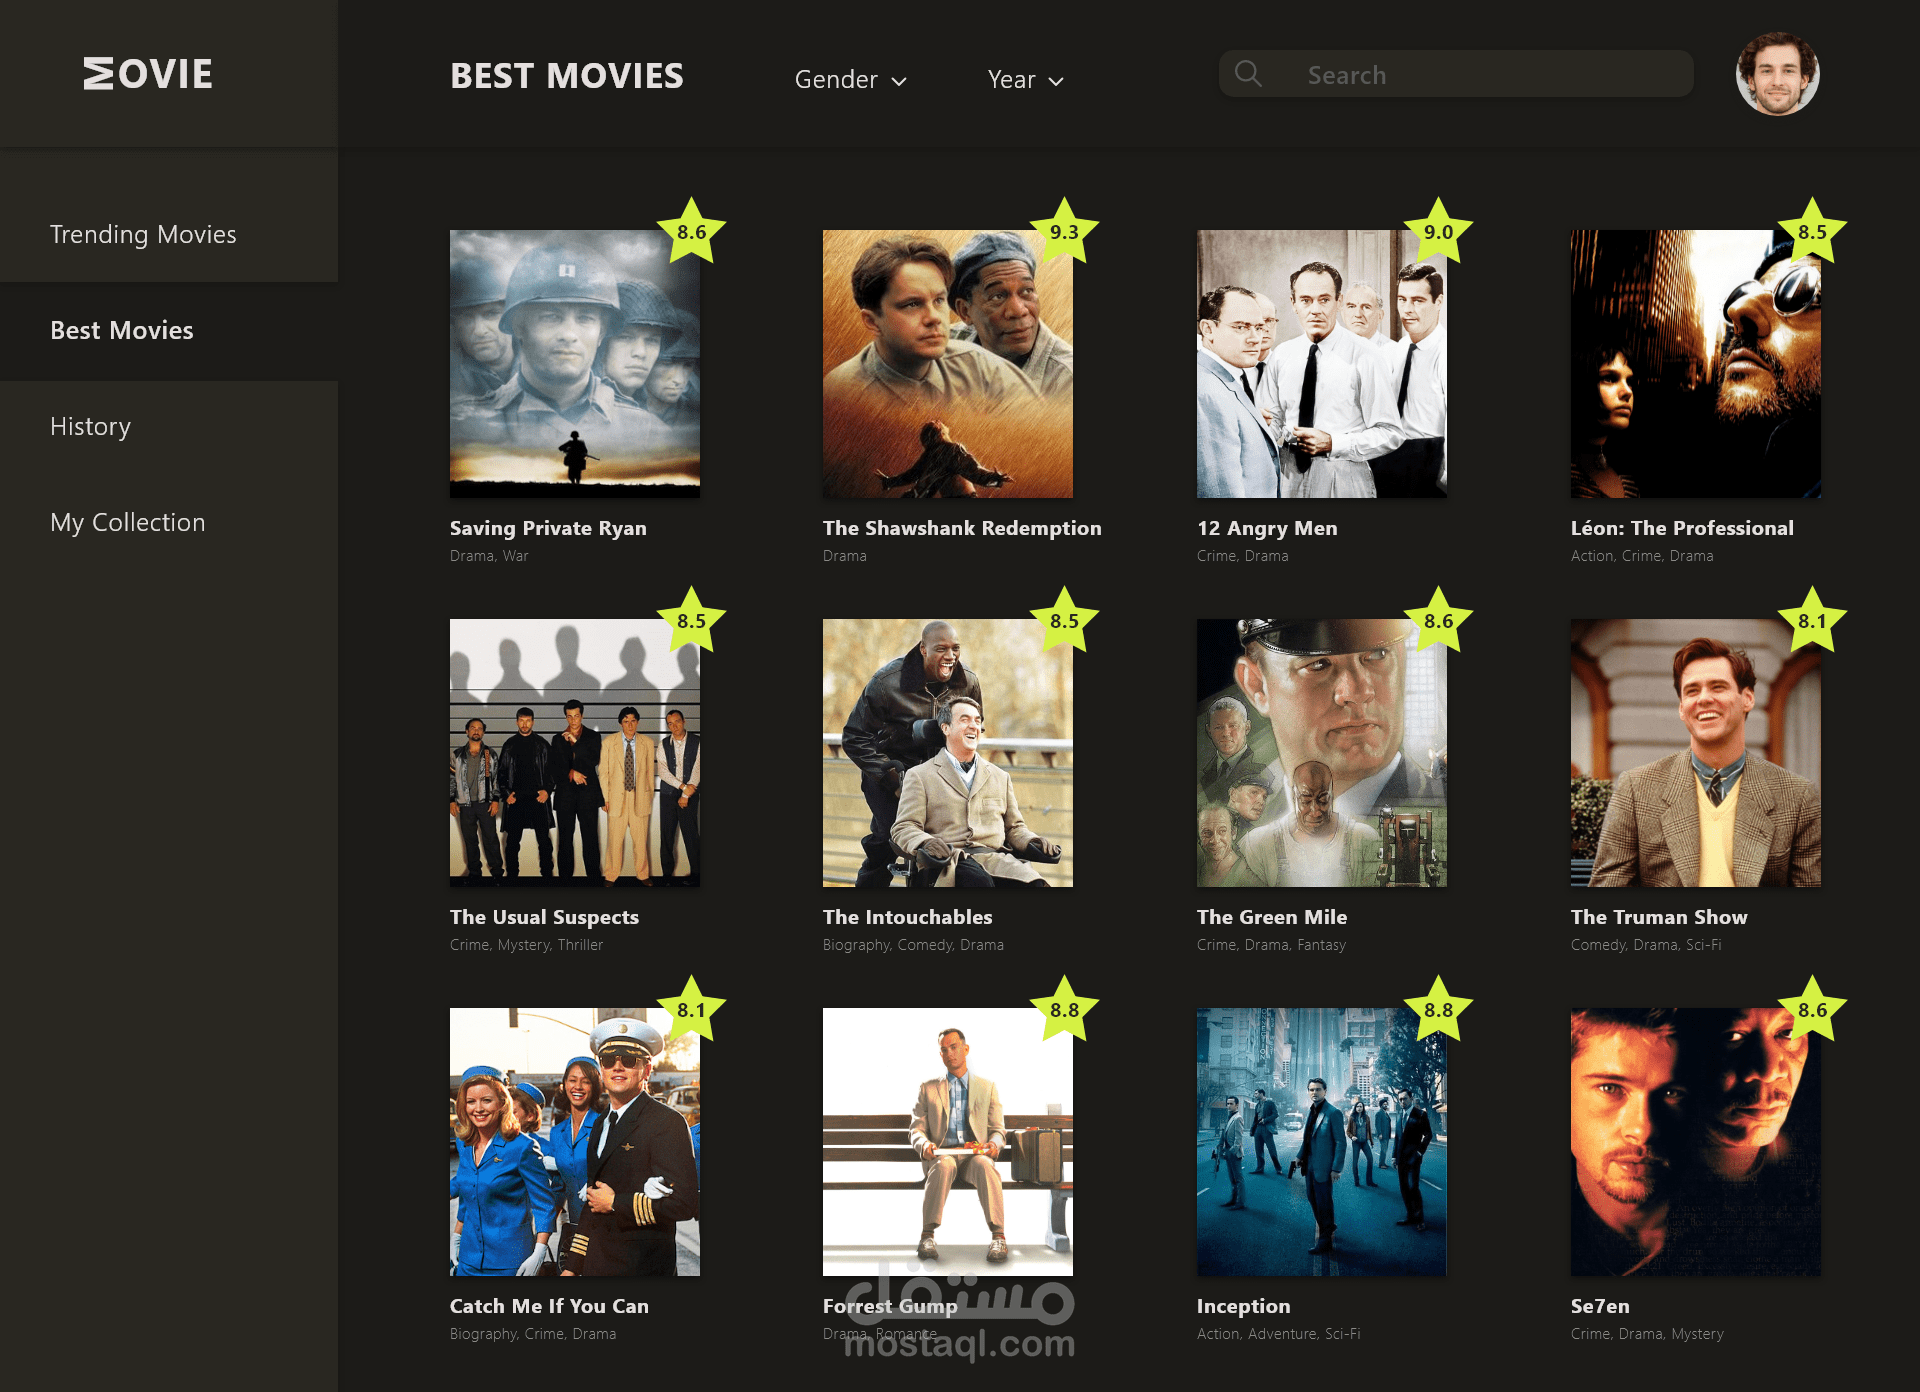
Task: Click the 8.6 star rating on Saving Private Ryan
Action: pyautogui.click(x=691, y=231)
